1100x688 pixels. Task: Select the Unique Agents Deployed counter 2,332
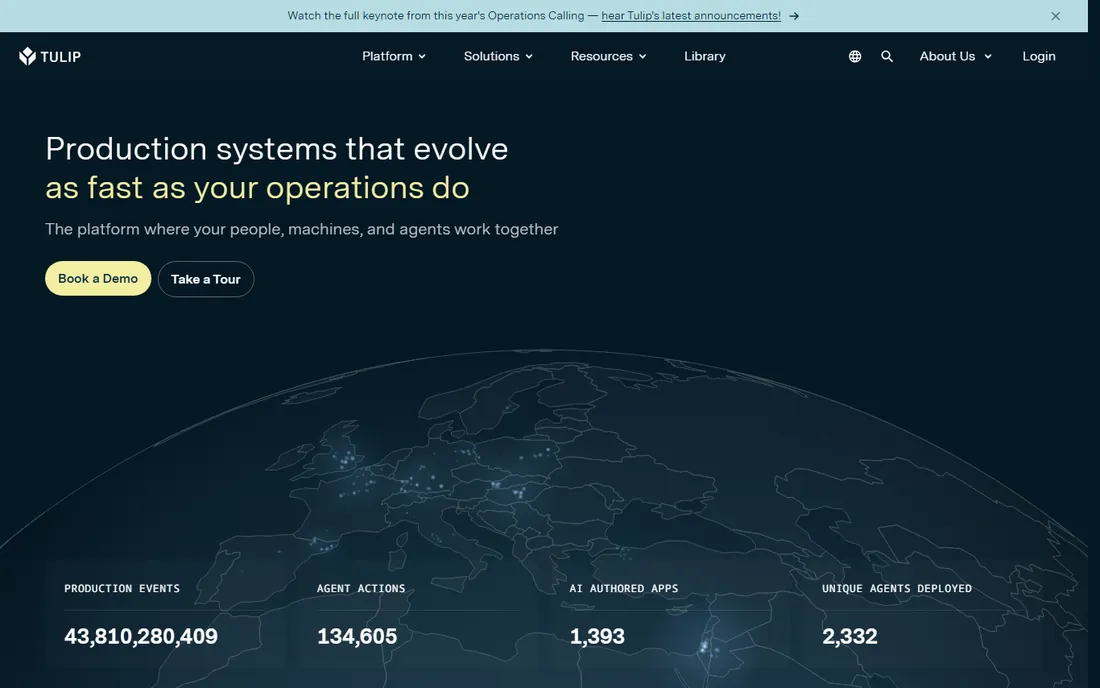point(850,636)
